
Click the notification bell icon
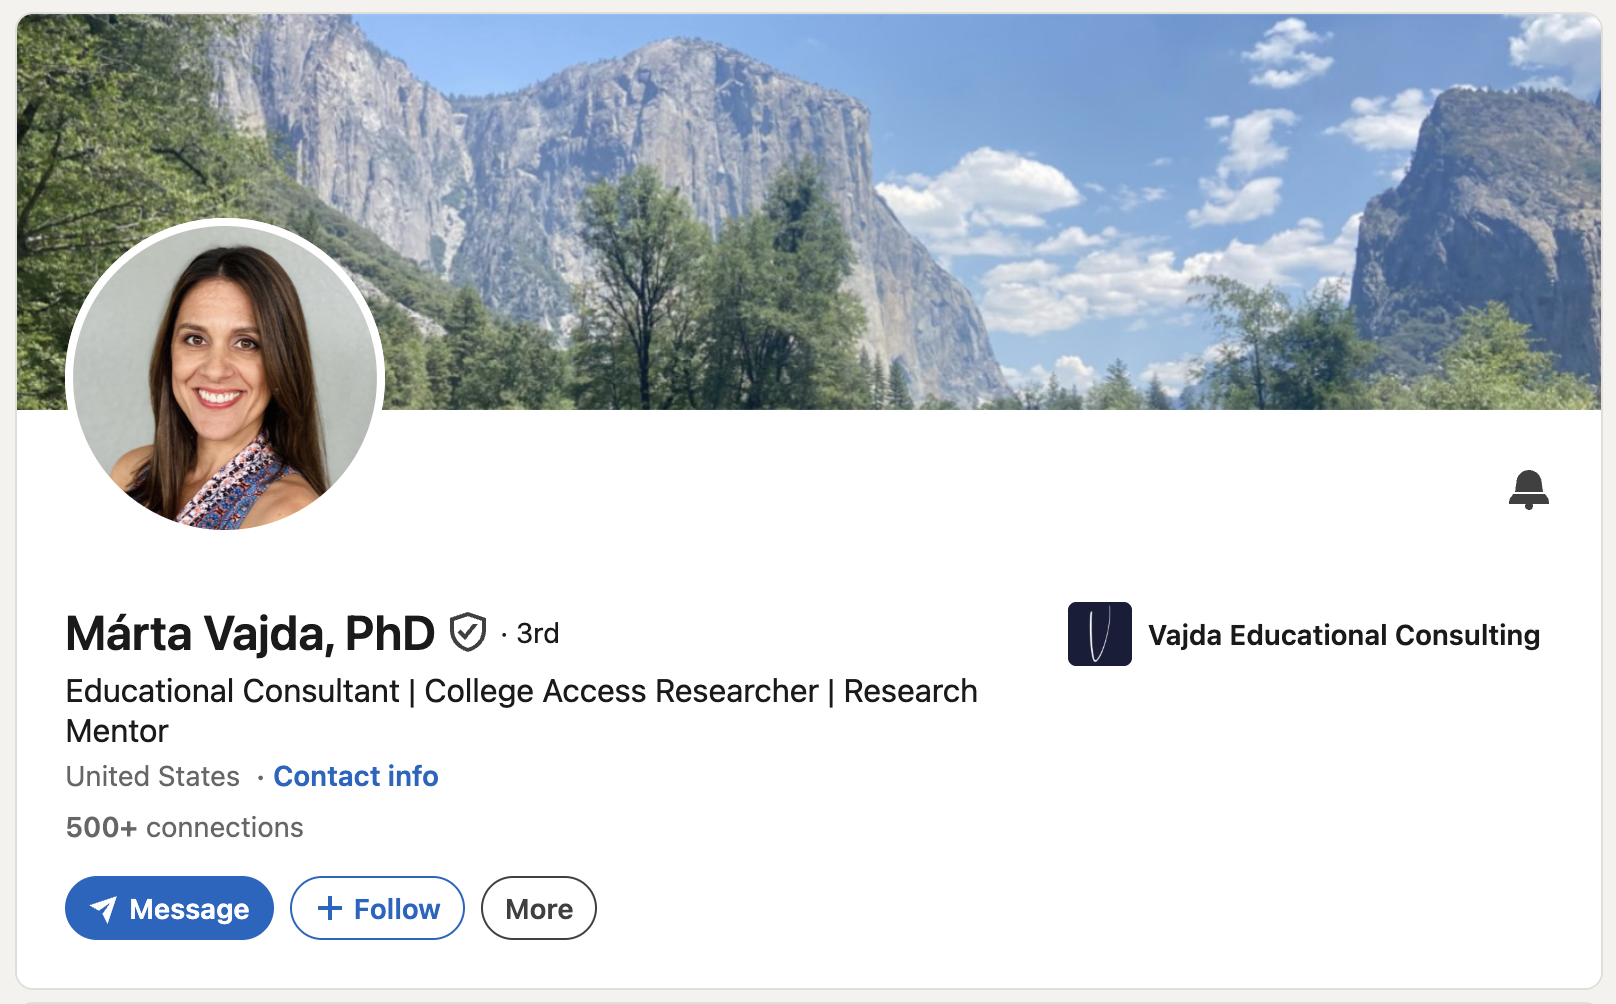[x=1528, y=489]
